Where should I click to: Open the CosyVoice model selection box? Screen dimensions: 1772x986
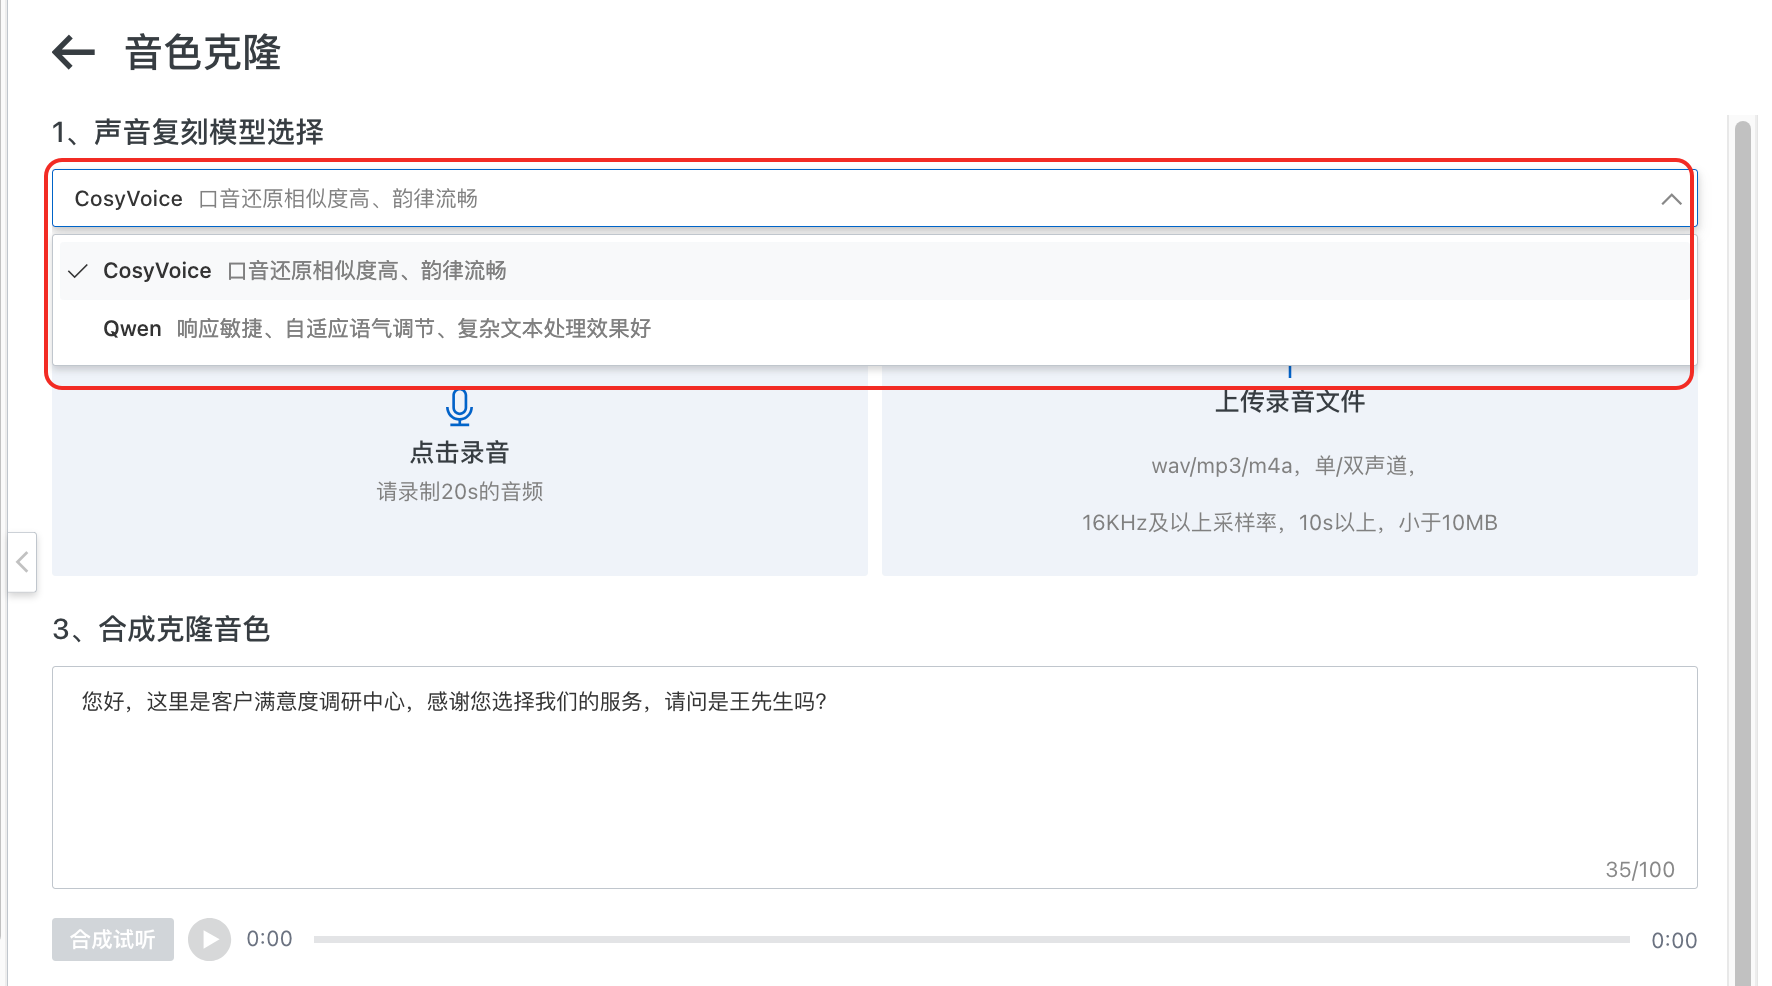click(x=874, y=199)
